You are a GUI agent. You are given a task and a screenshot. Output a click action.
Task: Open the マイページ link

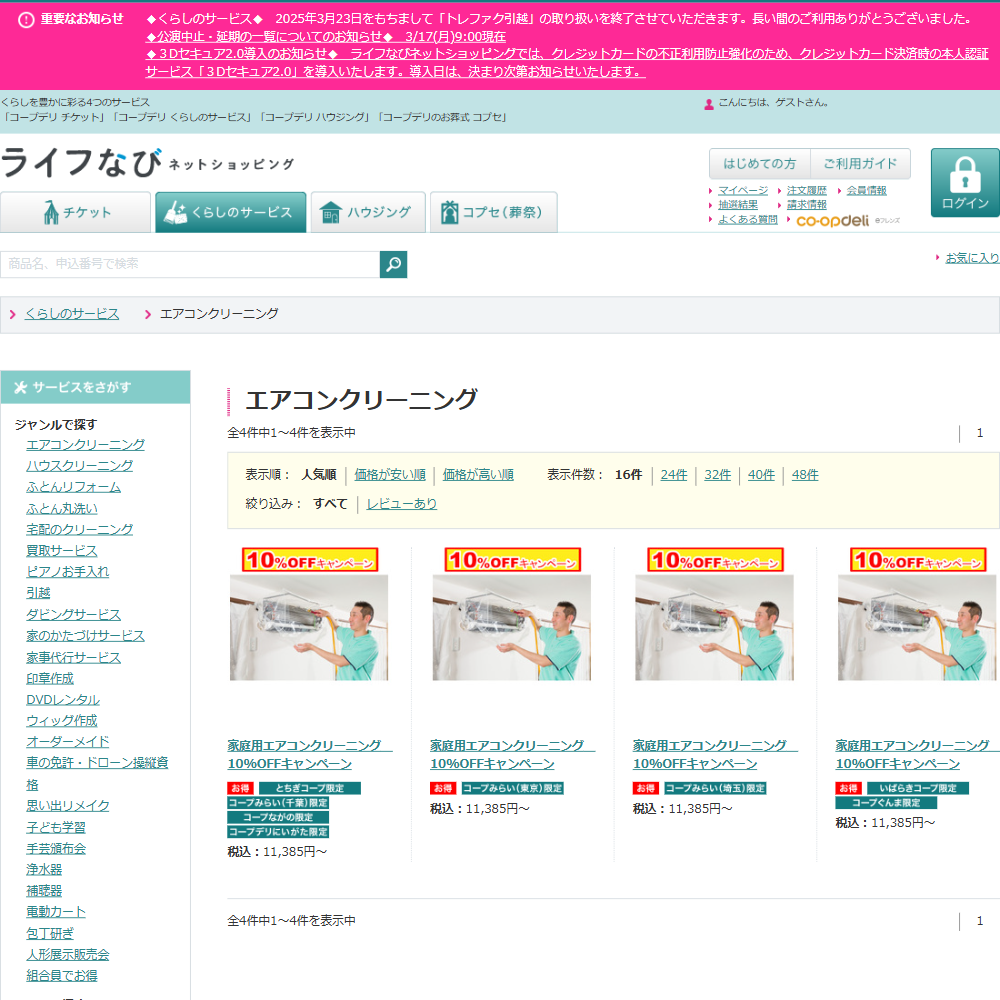click(x=742, y=190)
